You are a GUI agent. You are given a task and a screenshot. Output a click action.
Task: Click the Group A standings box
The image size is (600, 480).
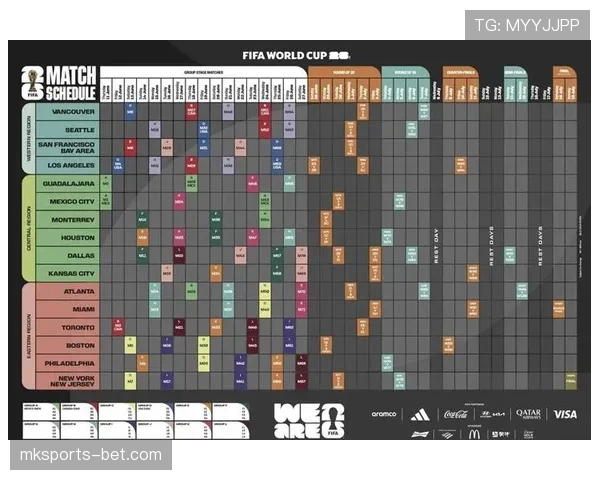(41, 412)
